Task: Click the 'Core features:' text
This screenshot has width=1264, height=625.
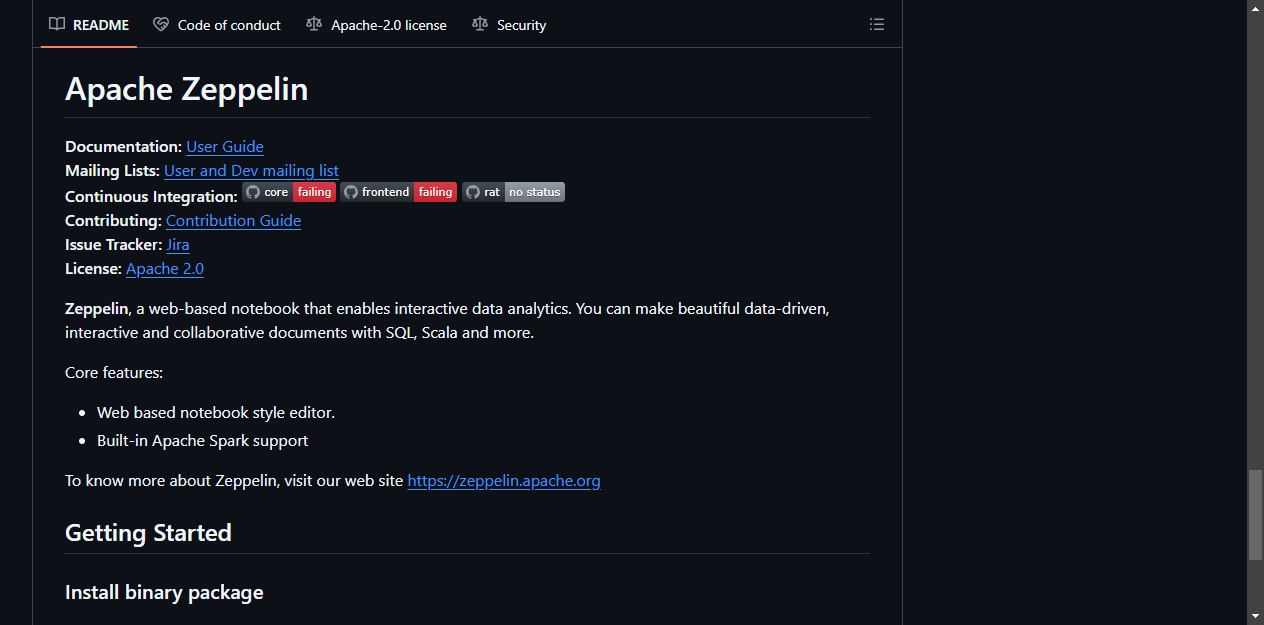Action: tap(114, 372)
